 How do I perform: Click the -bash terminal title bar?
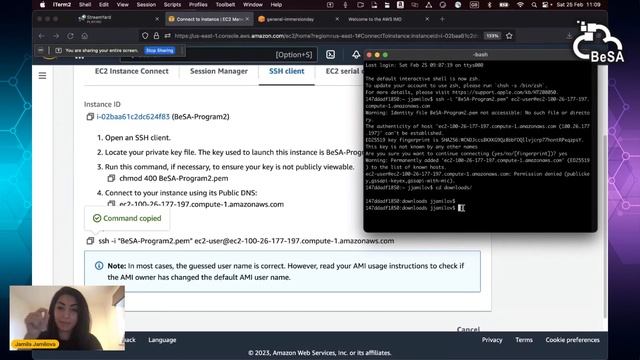click(x=480, y=54)
